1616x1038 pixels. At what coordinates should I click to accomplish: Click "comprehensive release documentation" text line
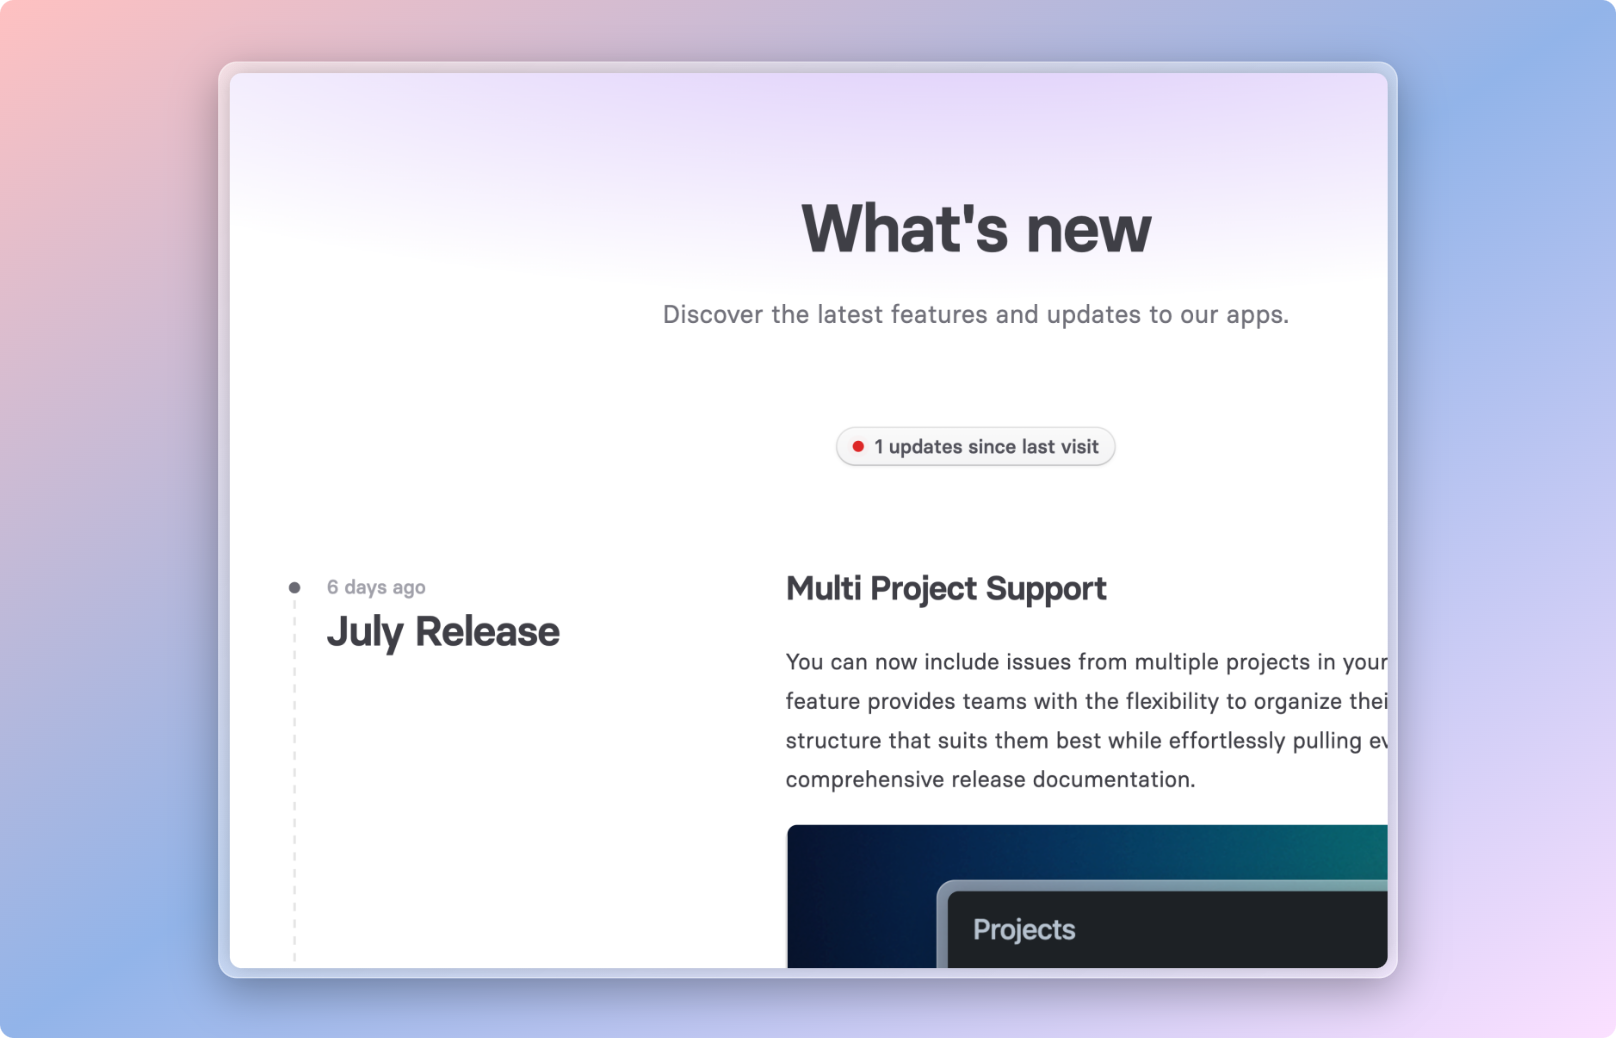990,780
